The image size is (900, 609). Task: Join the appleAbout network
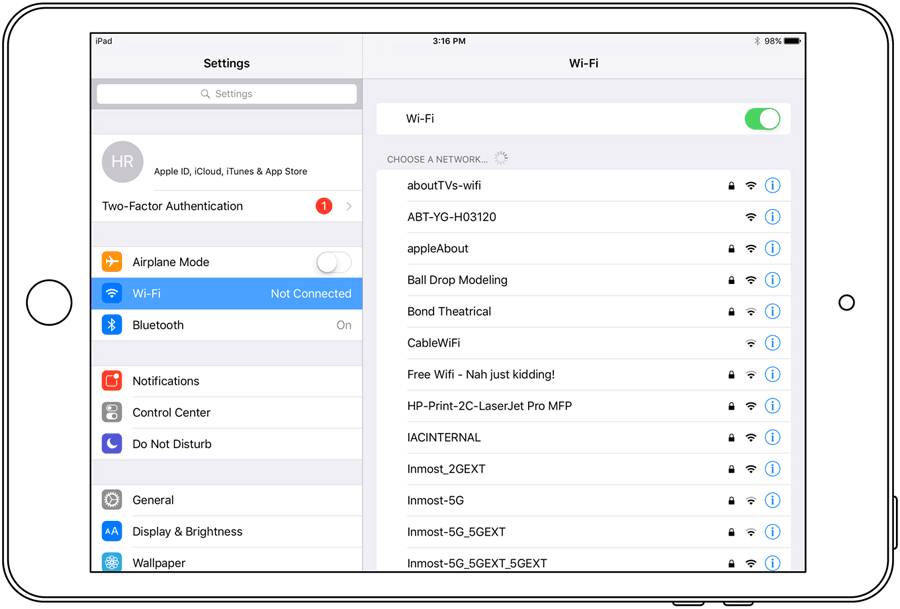[x=583, y=249]
